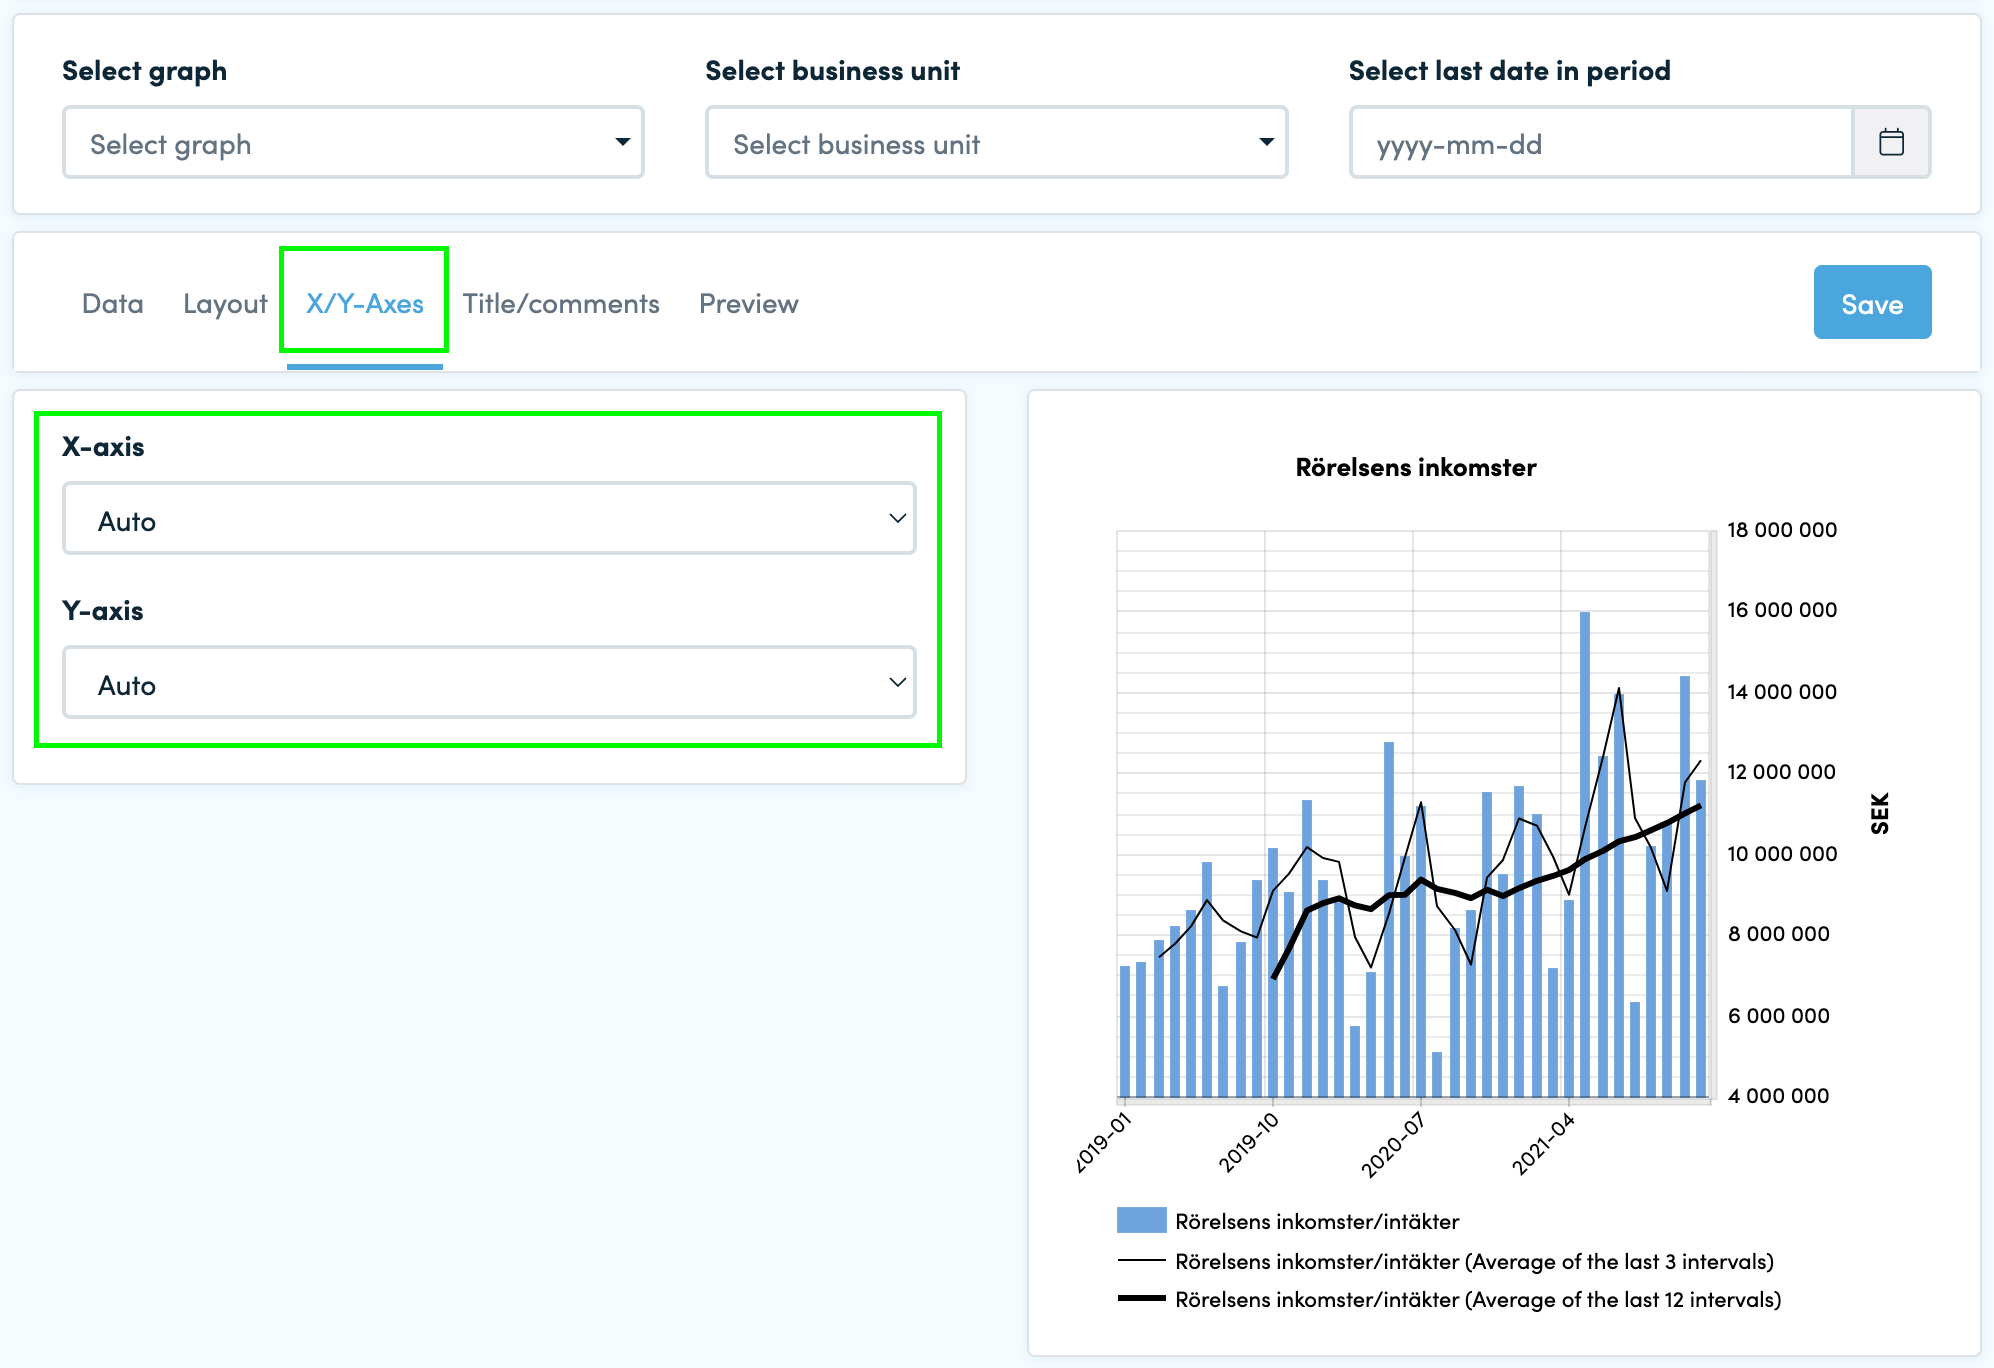This screenshot has width=1994, height=1368.
Task: Click the thin line legend marker
Action: pos(1141,1261)
